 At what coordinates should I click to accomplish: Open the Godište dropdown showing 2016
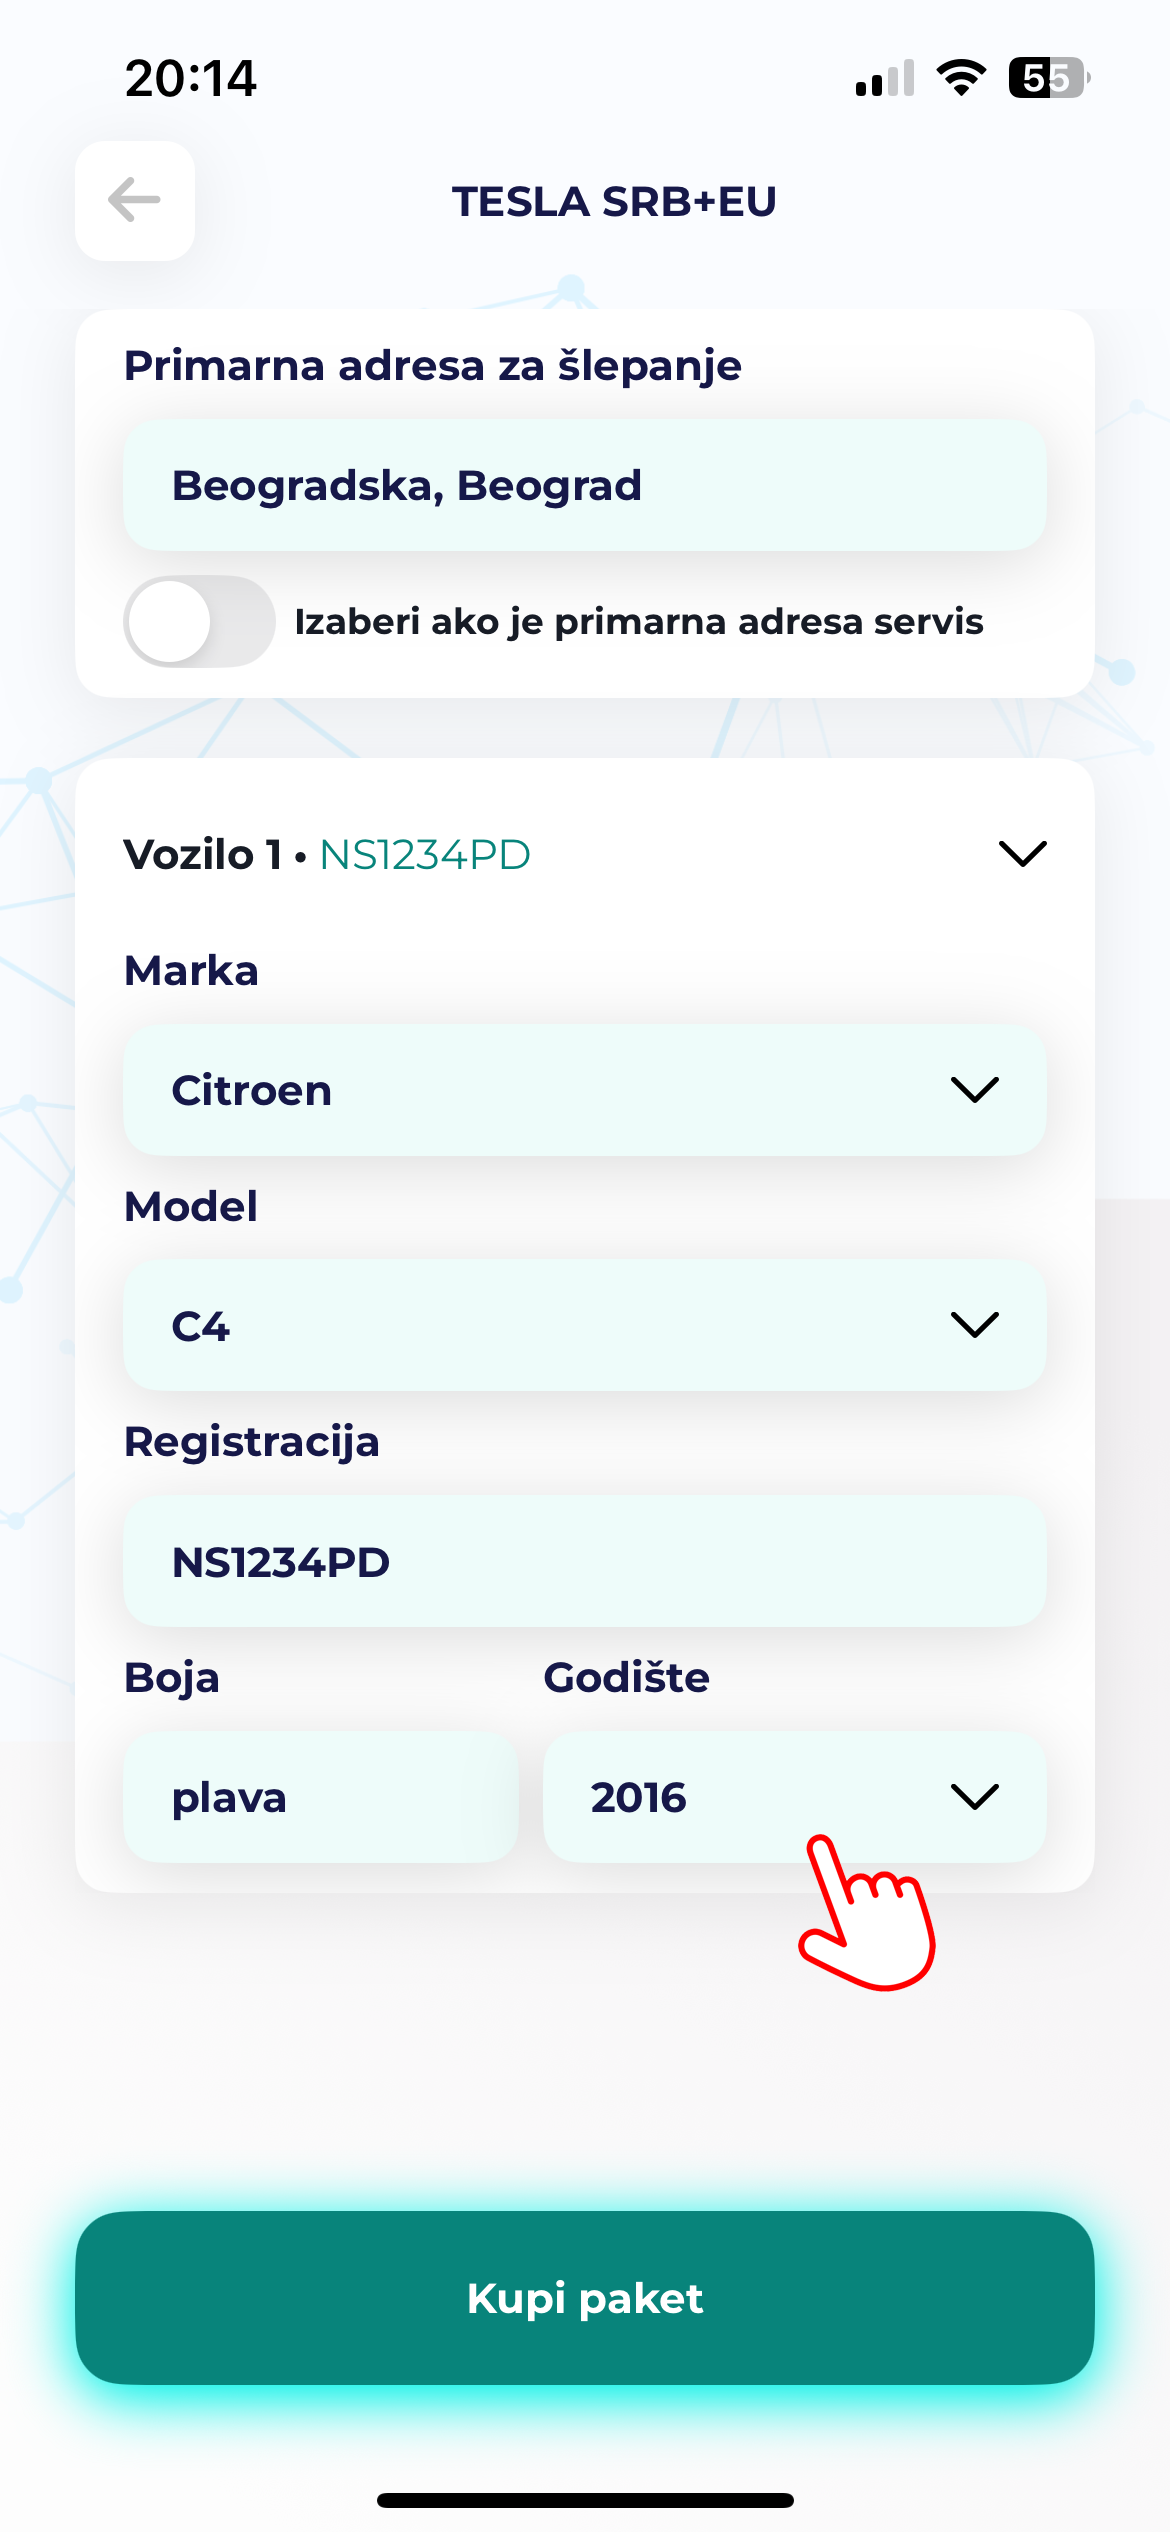point(794,1797)
